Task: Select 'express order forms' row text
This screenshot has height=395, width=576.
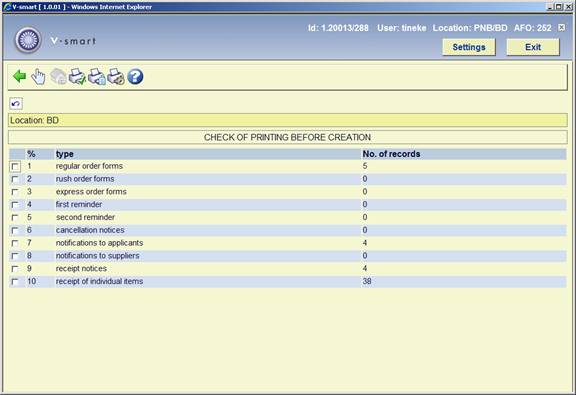Action: click(x=91, y=192)
